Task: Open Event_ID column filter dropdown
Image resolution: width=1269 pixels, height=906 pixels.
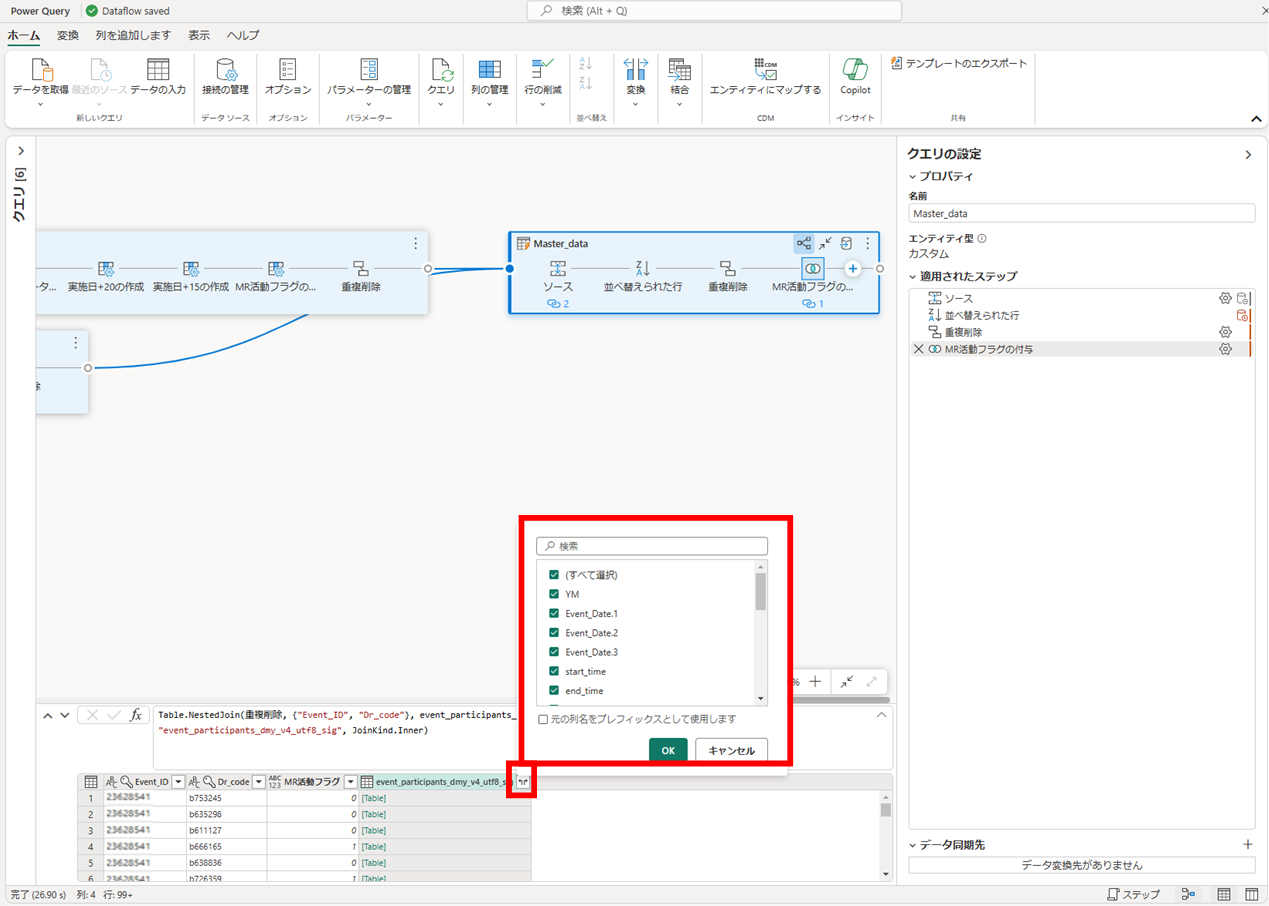Action: coord(178,782)
